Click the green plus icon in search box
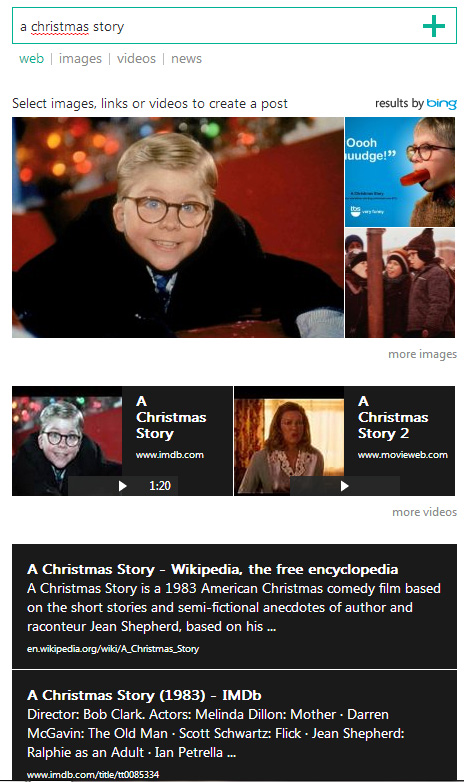 (434, 26)
